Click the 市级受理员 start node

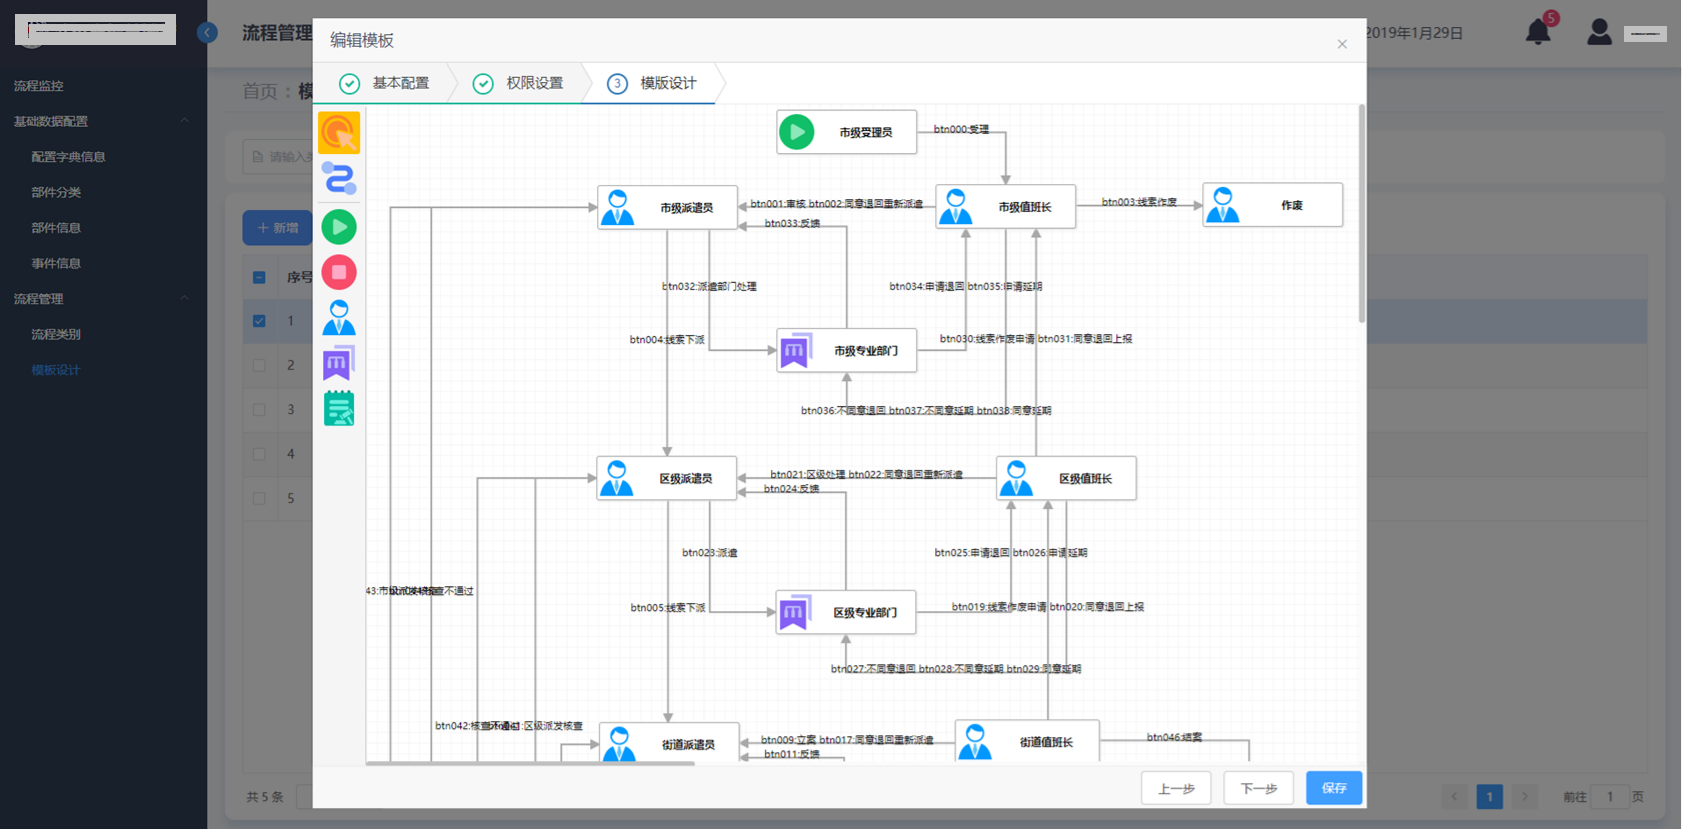coord(846,132)
